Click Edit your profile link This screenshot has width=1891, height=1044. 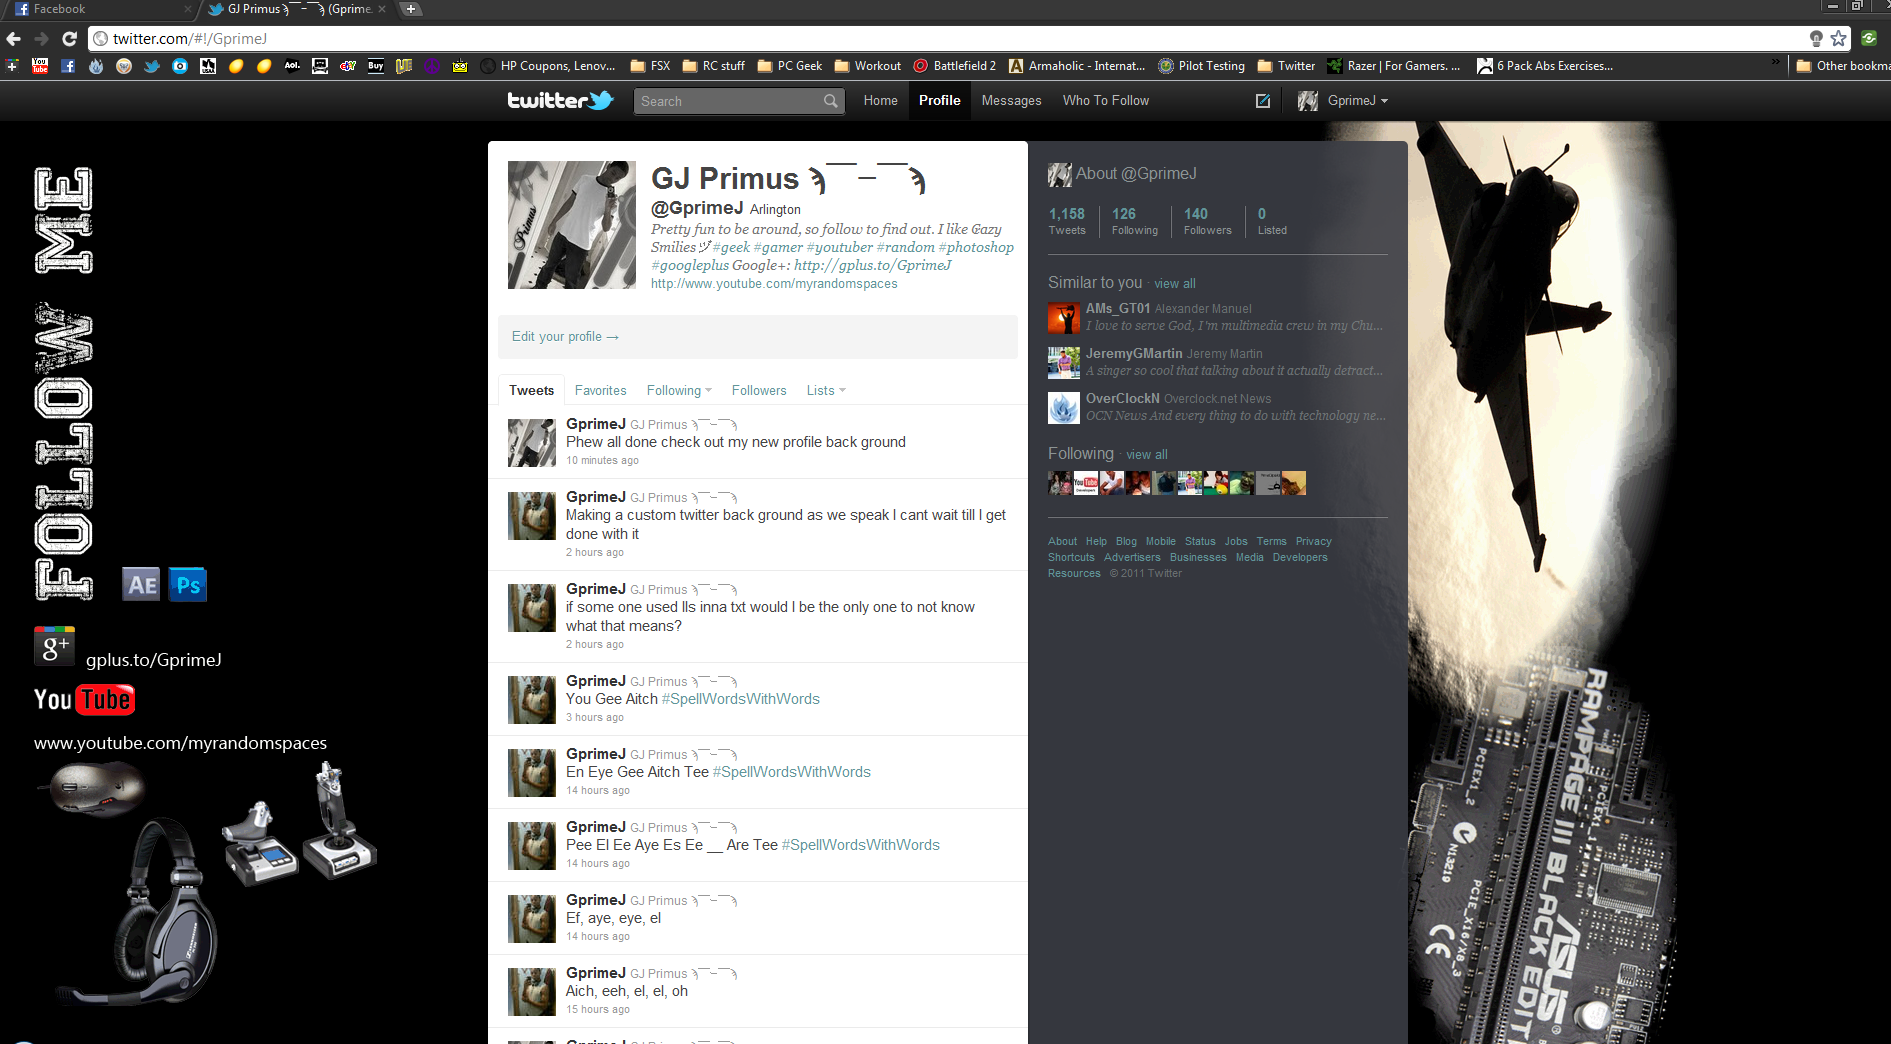pos(565,337)
